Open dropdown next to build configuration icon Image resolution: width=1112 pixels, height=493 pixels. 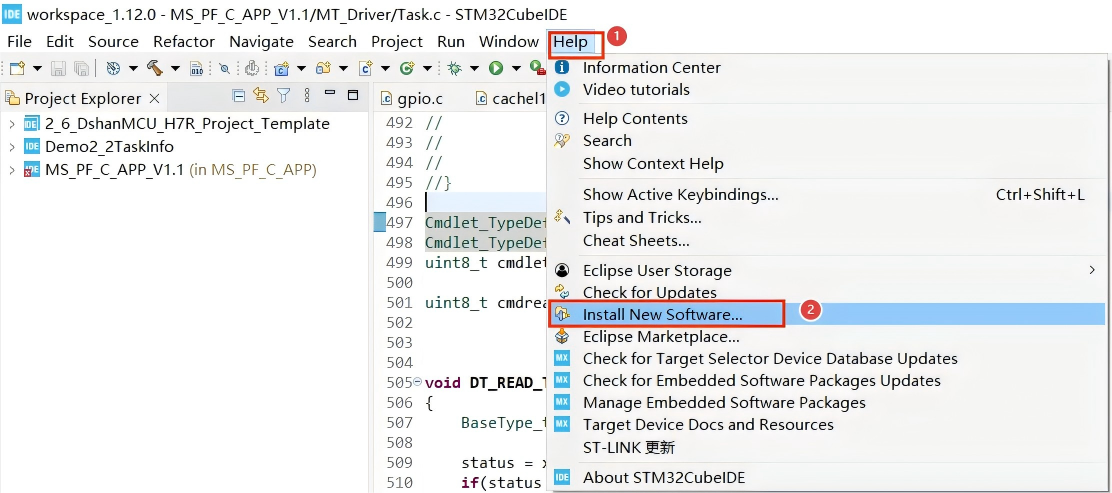point(133,69)
